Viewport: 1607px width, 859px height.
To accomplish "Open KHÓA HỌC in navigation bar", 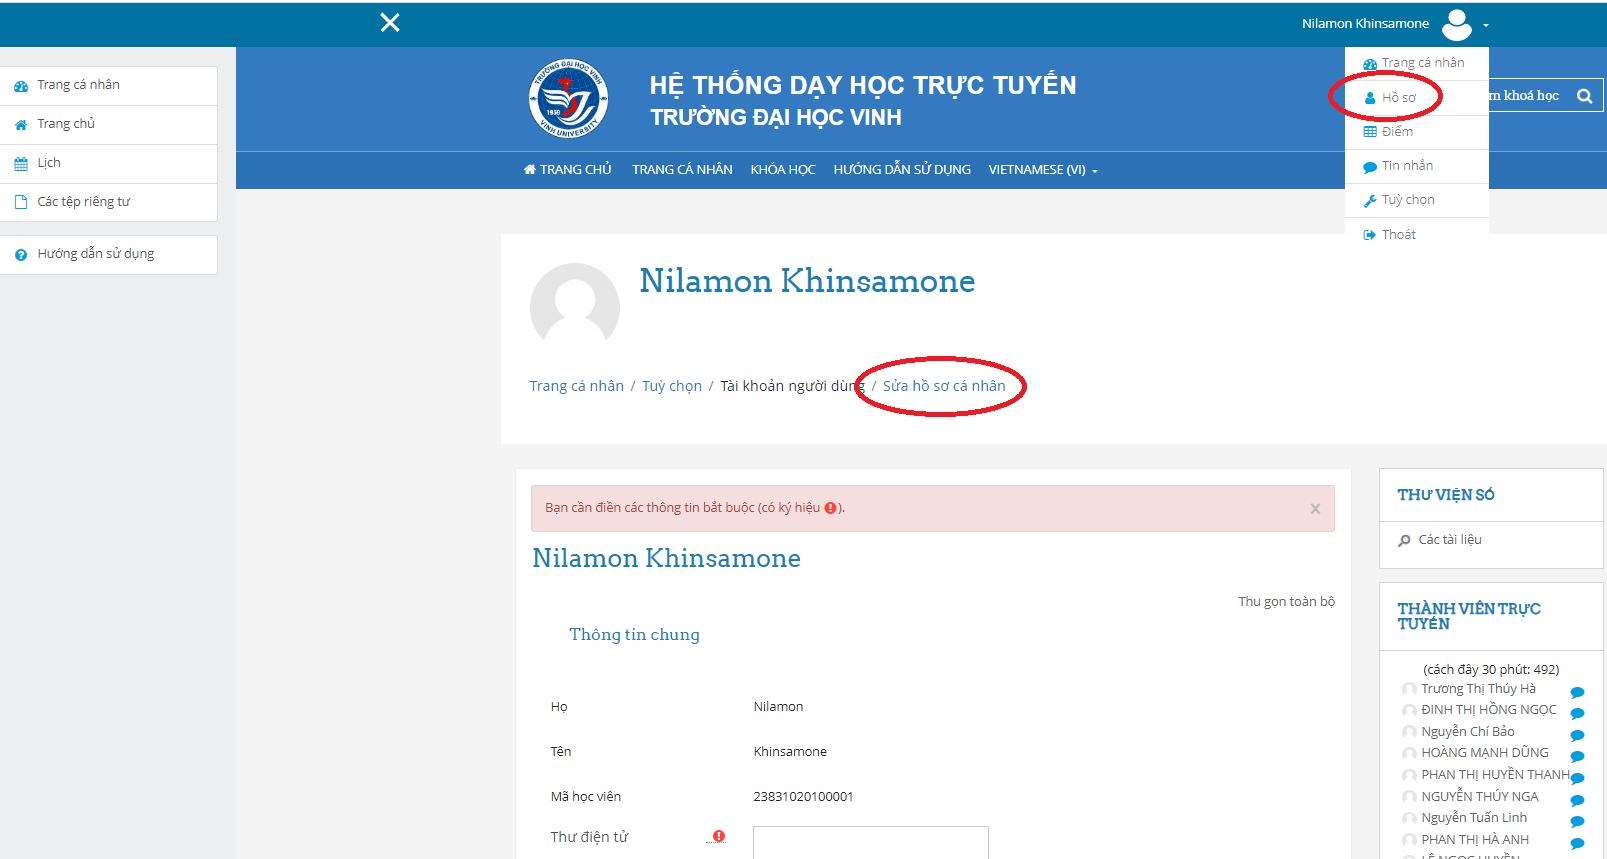I will [783, 170].
